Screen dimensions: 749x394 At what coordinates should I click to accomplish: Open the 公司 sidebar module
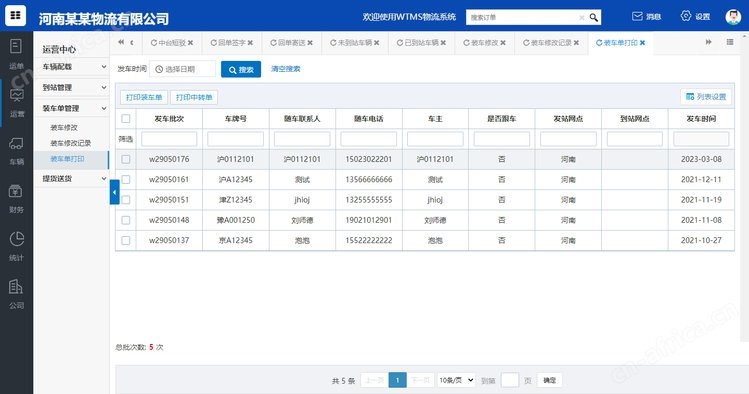[16, 293]
